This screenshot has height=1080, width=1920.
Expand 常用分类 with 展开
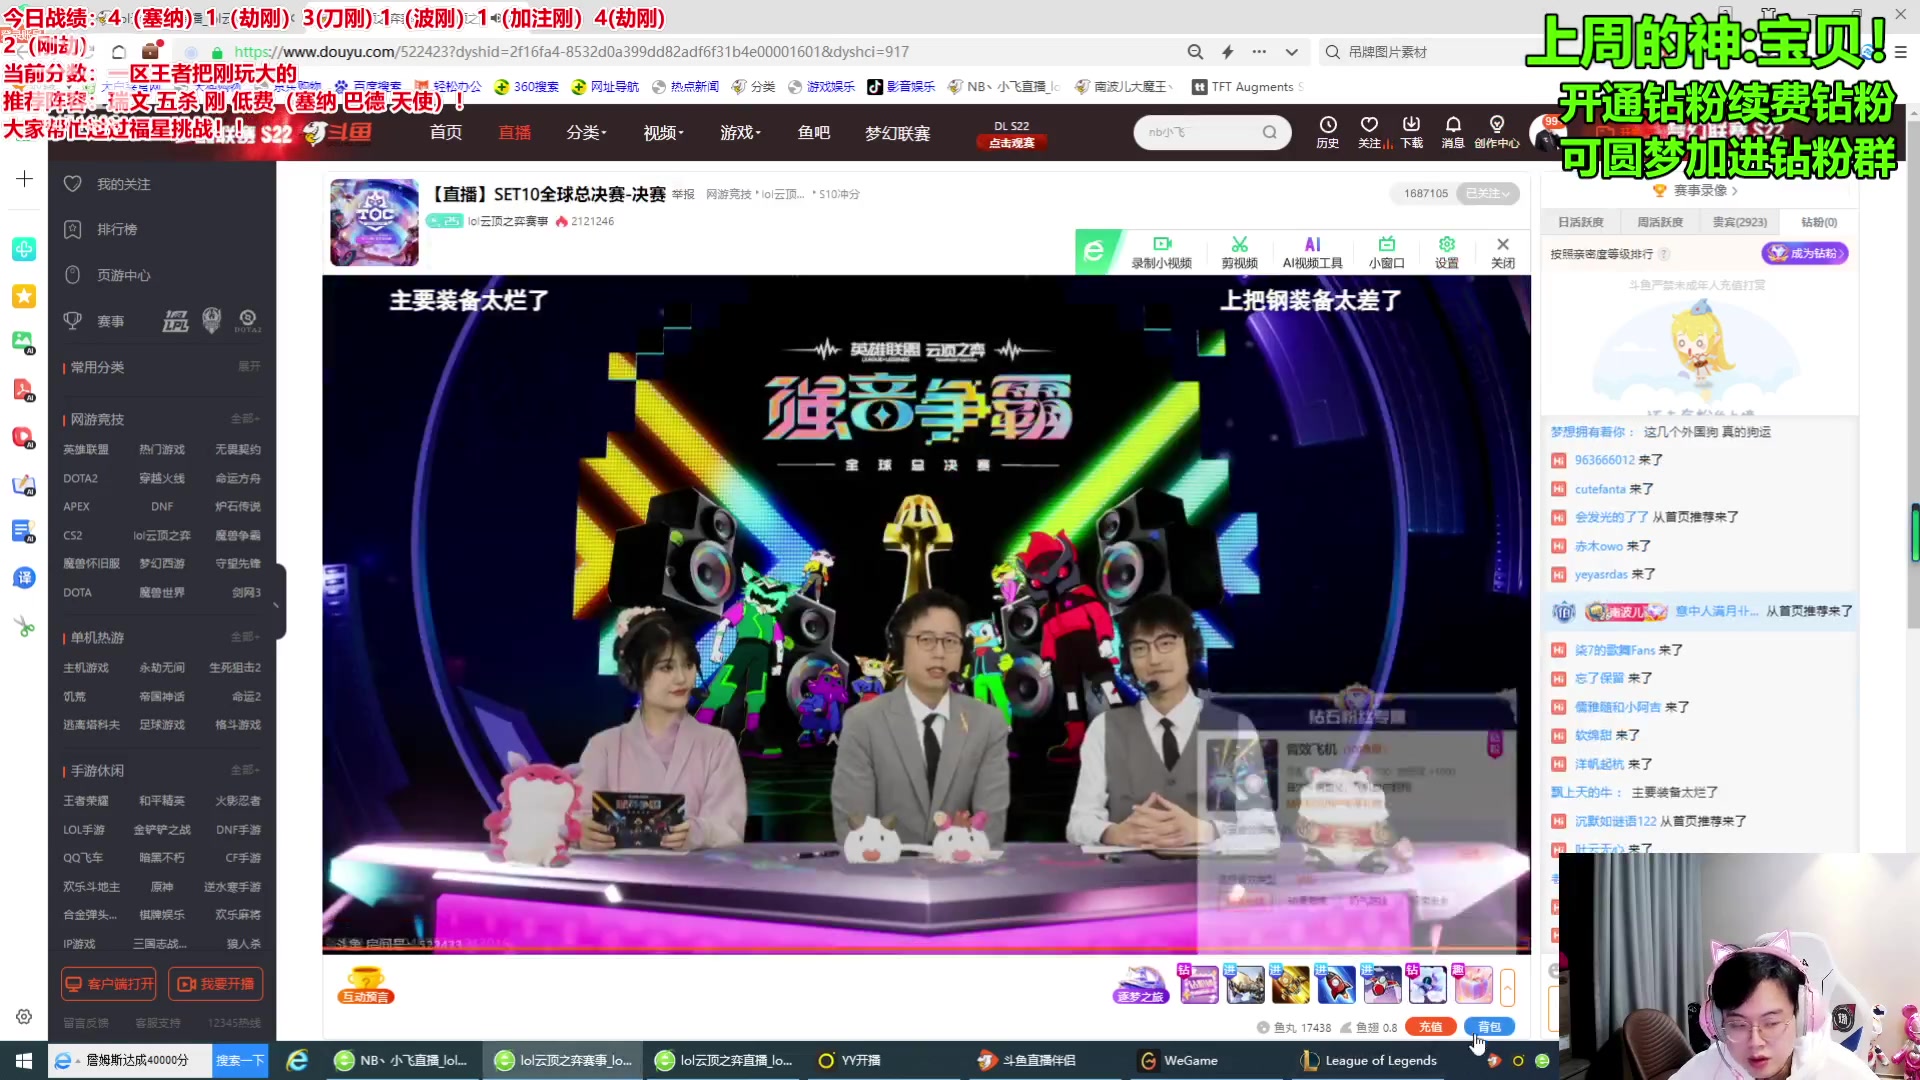249,367
